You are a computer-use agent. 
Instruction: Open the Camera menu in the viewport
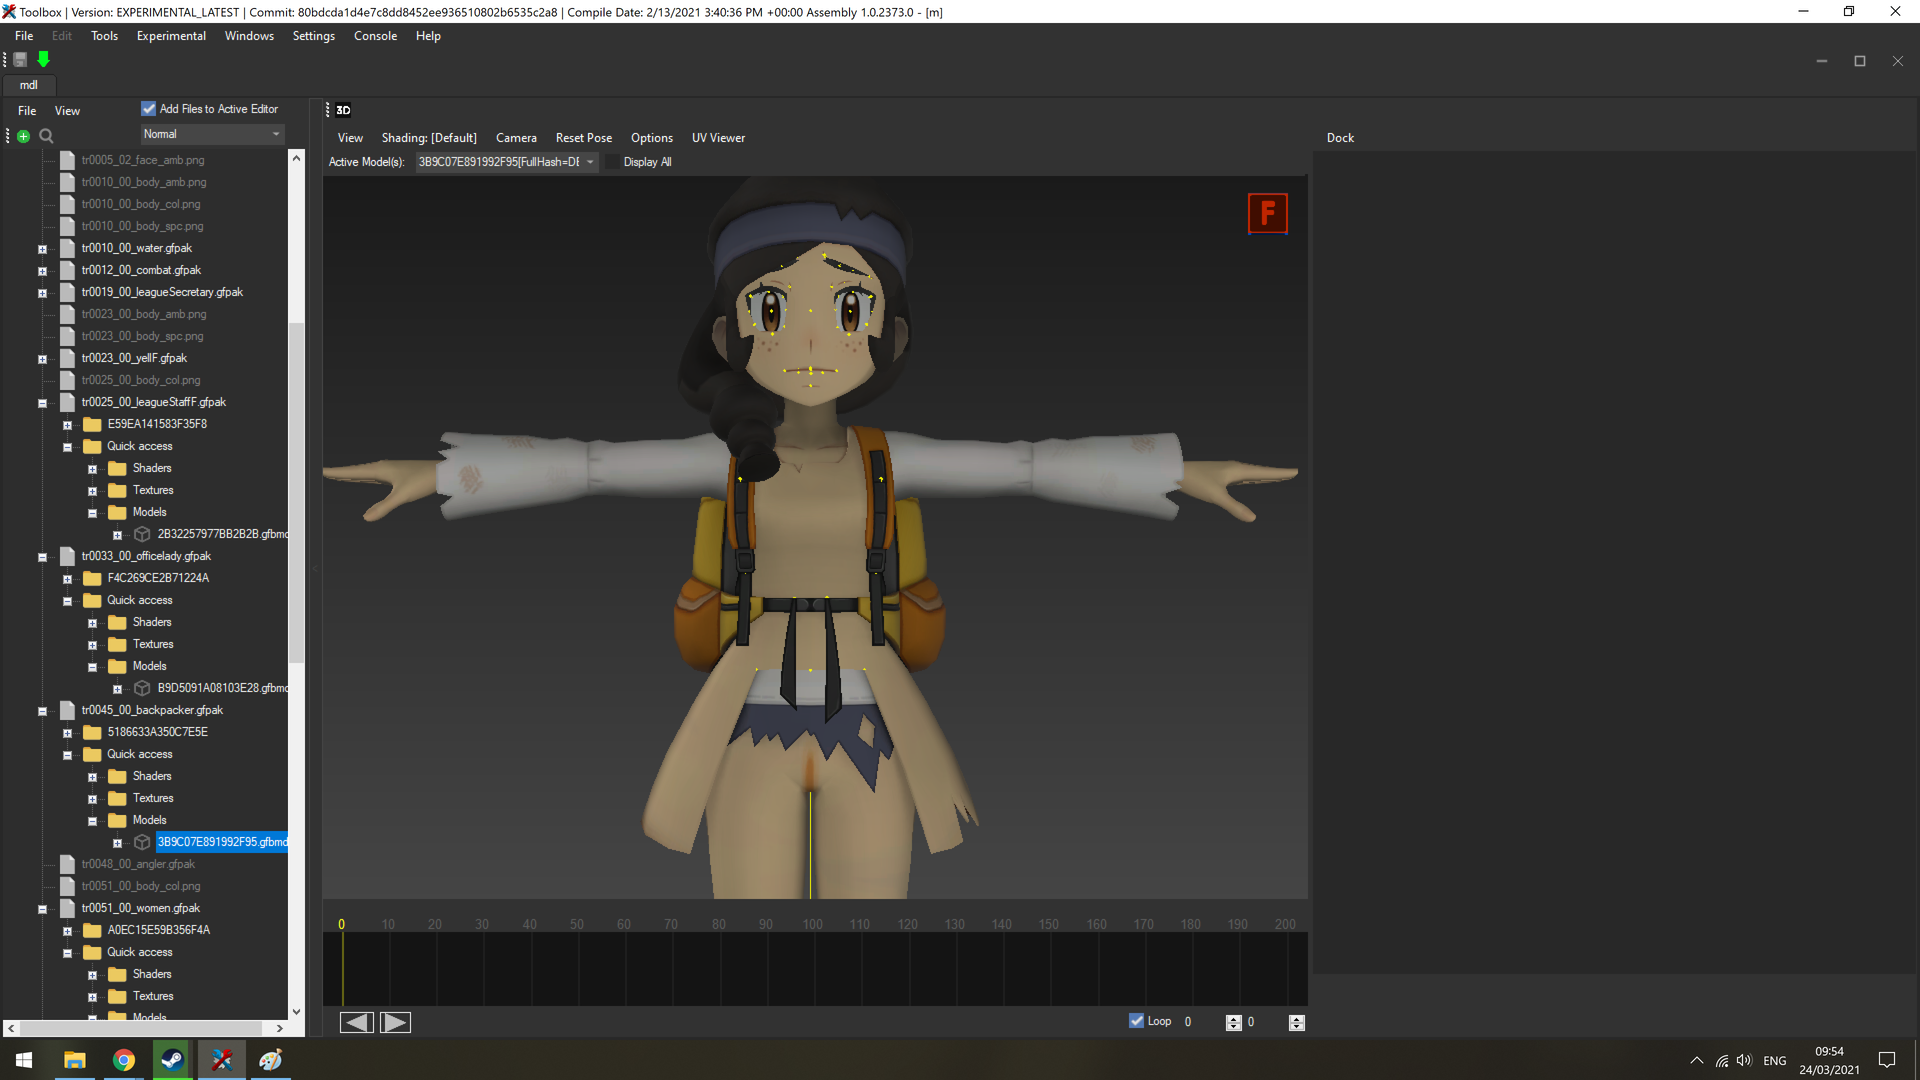click(x=516, y=138)
